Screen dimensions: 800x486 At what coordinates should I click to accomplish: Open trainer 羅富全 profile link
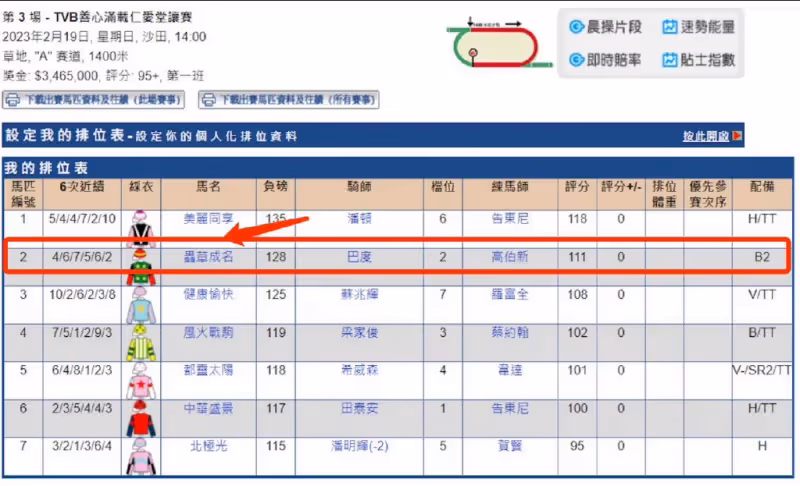(x=510, y=294)
